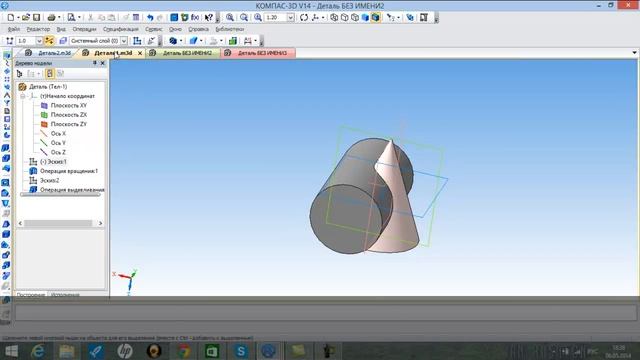
Task: Open Internet Explorer from the taskbar
Action: [x=38, y=351]
